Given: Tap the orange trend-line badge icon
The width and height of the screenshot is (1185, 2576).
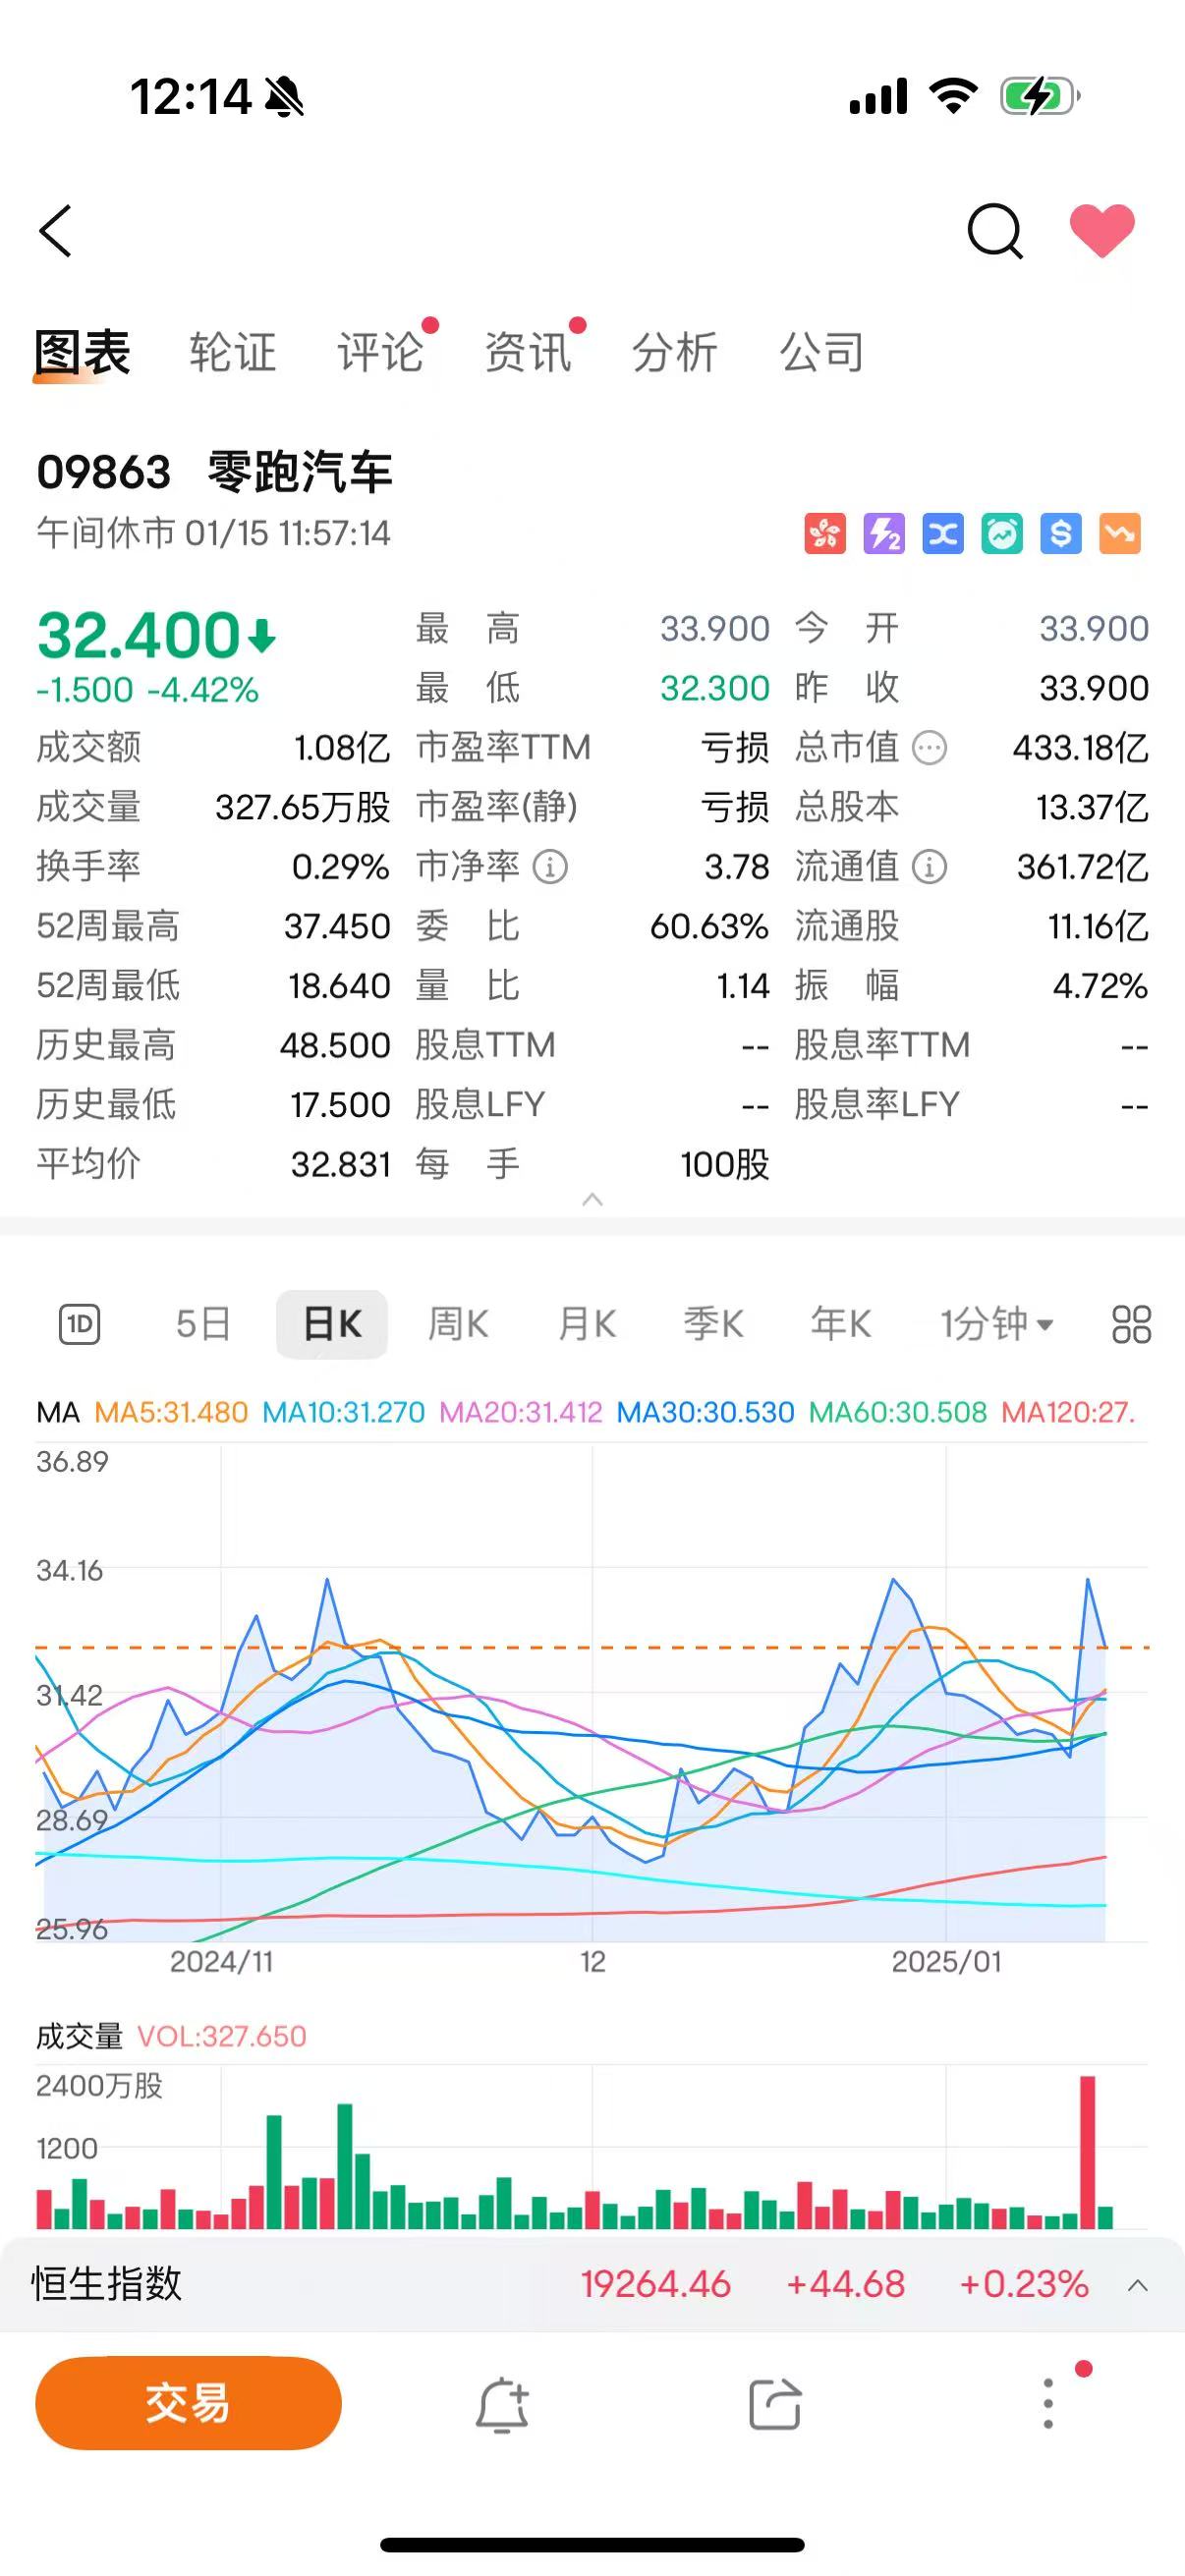Looking at the screenshot, I should tap(1120, 534).
